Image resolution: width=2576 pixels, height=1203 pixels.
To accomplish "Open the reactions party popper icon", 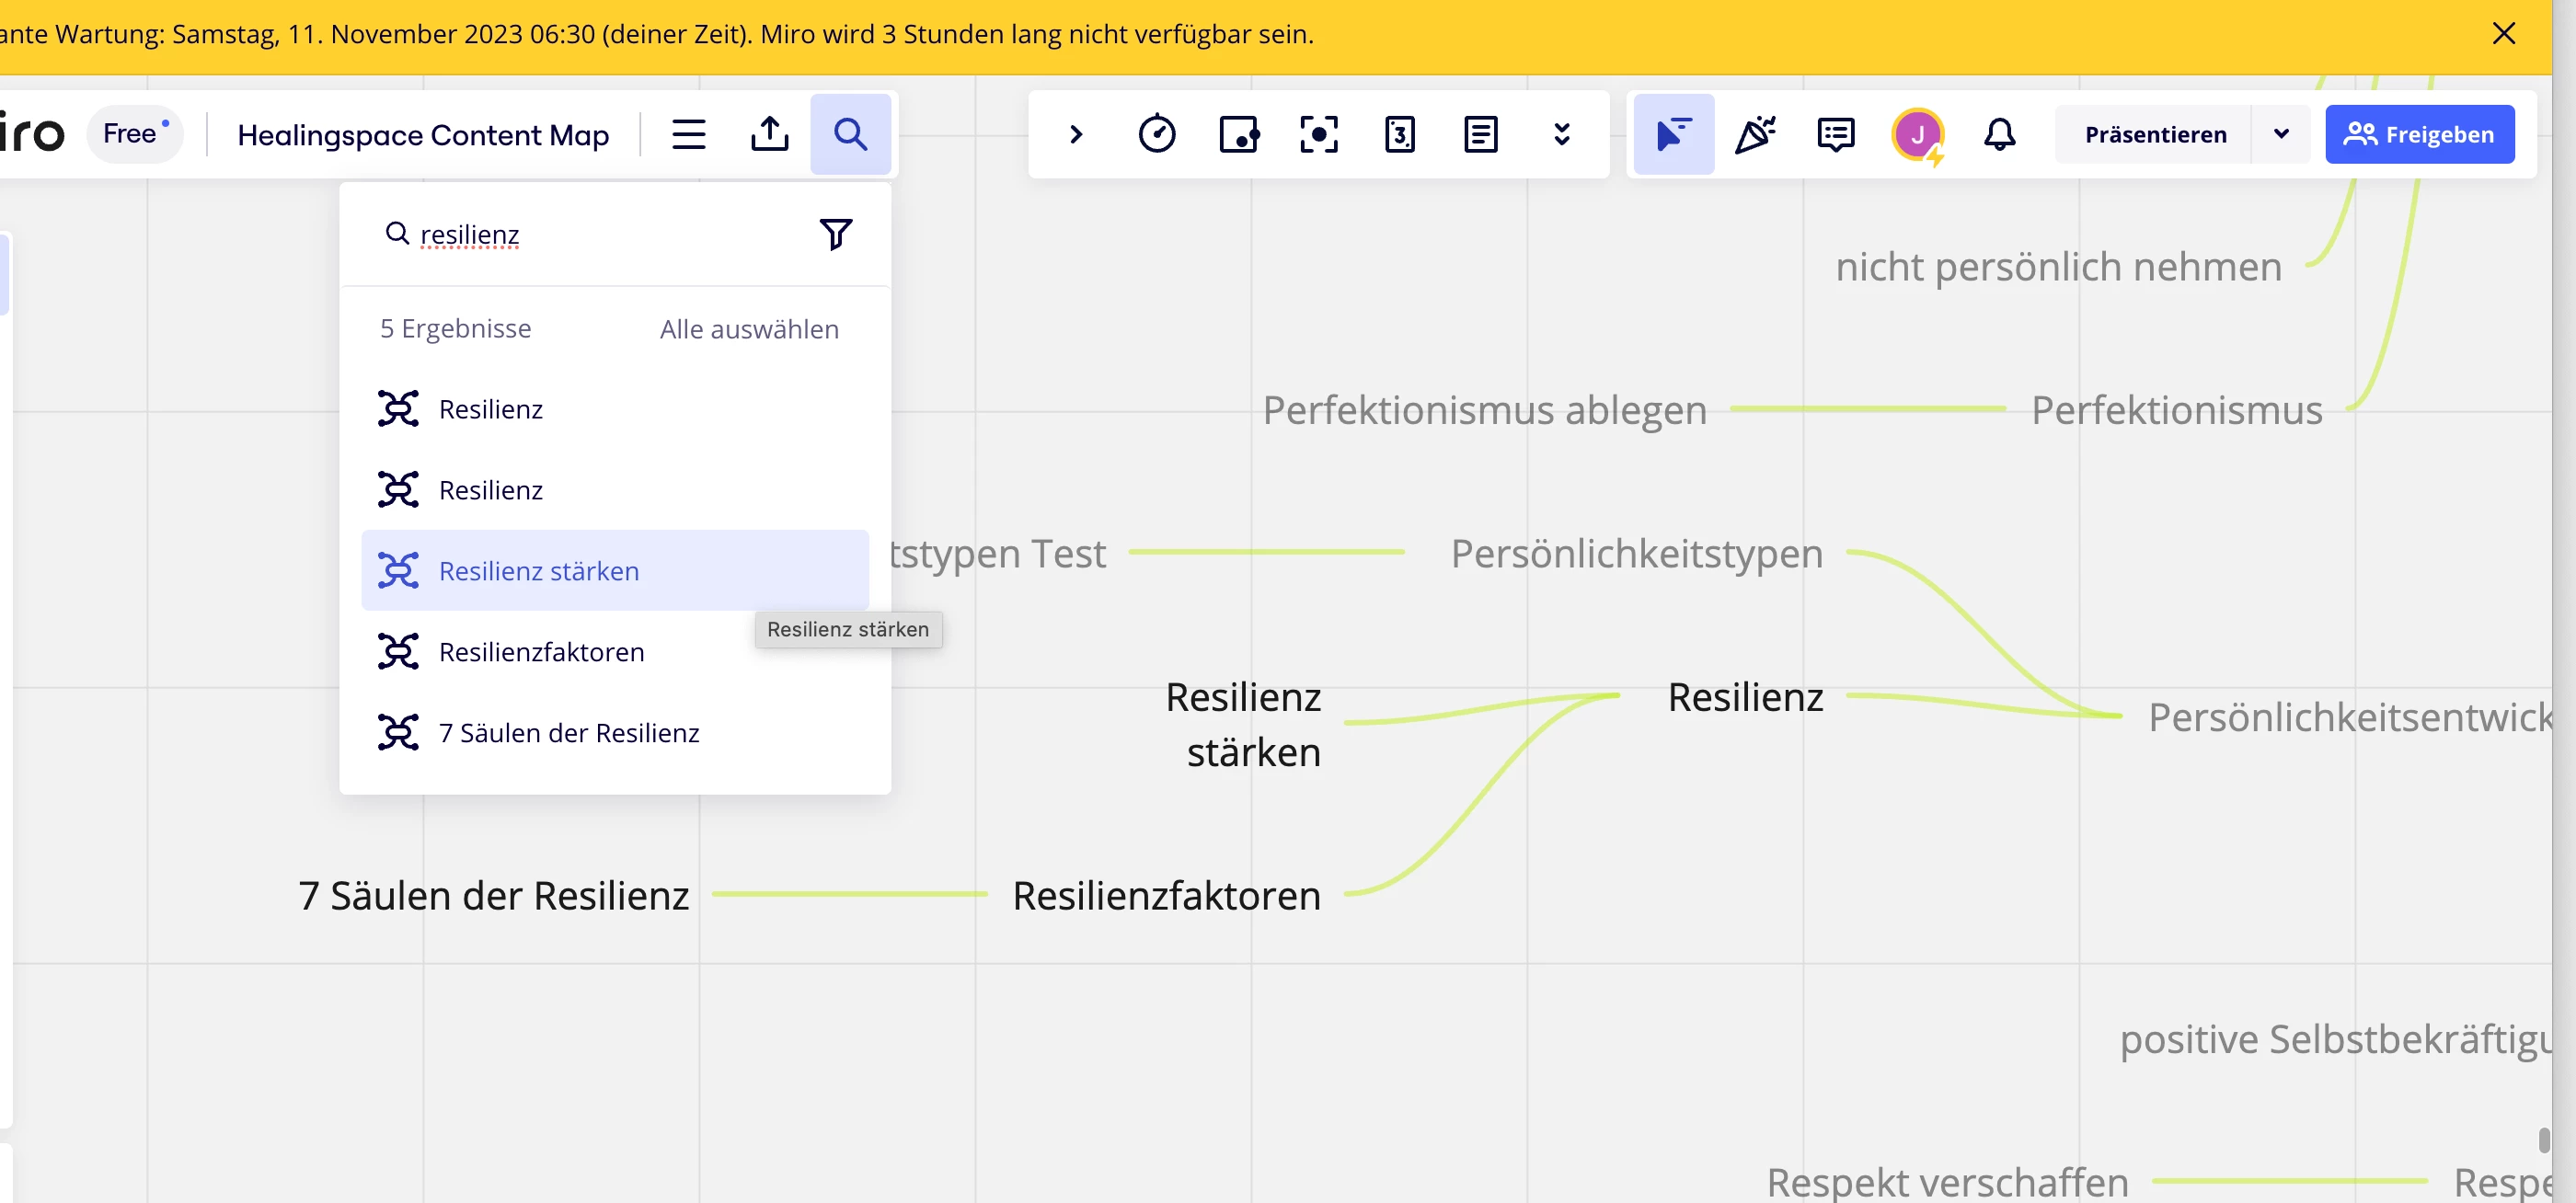I will [x=1755, y=134].
